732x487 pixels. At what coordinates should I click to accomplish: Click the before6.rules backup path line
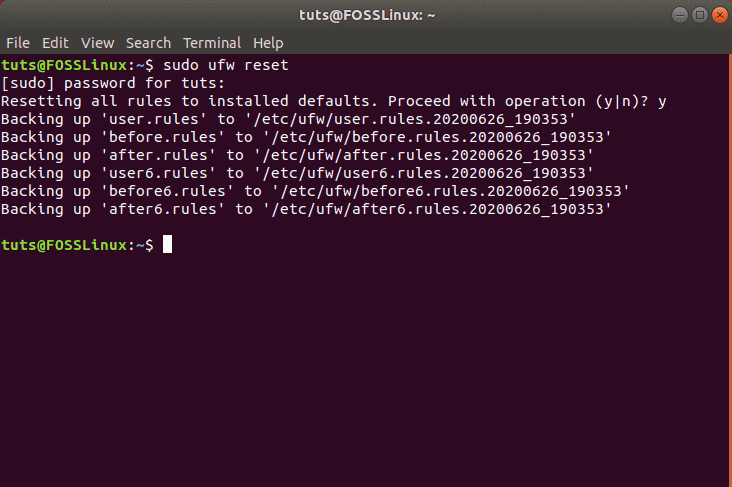click(x=316, y=191)
